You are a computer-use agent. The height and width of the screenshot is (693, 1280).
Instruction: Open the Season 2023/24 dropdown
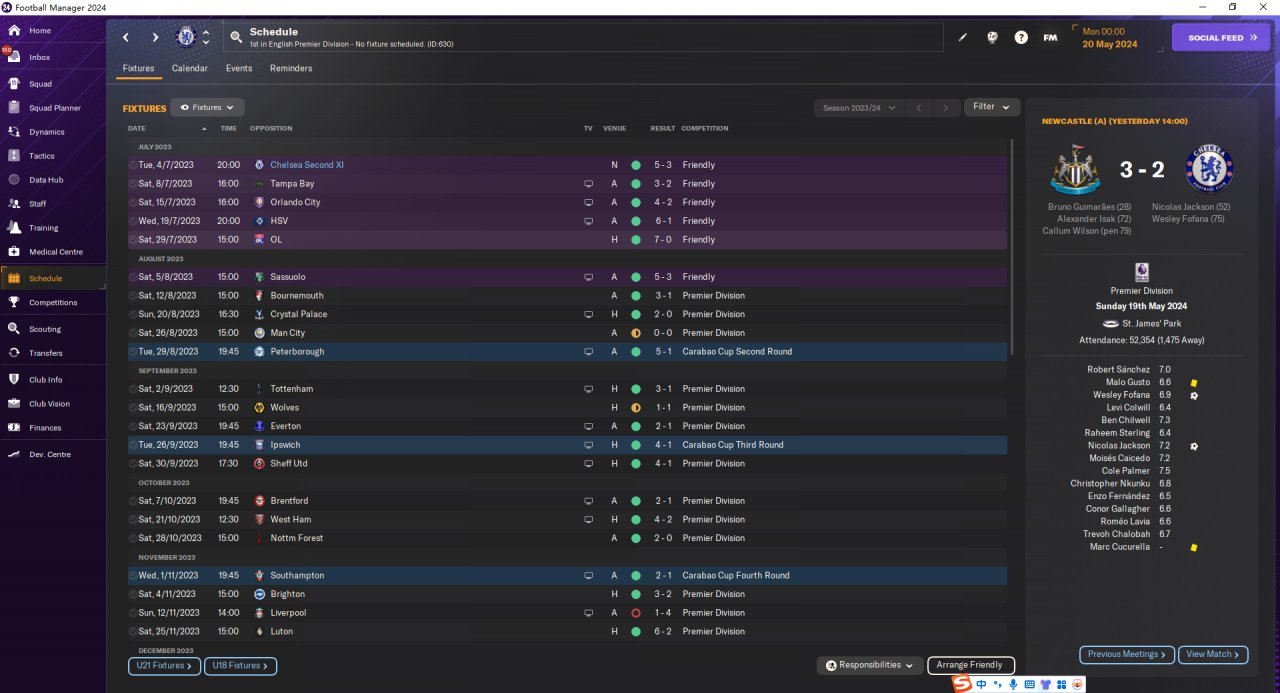click(x=859, y=107)
